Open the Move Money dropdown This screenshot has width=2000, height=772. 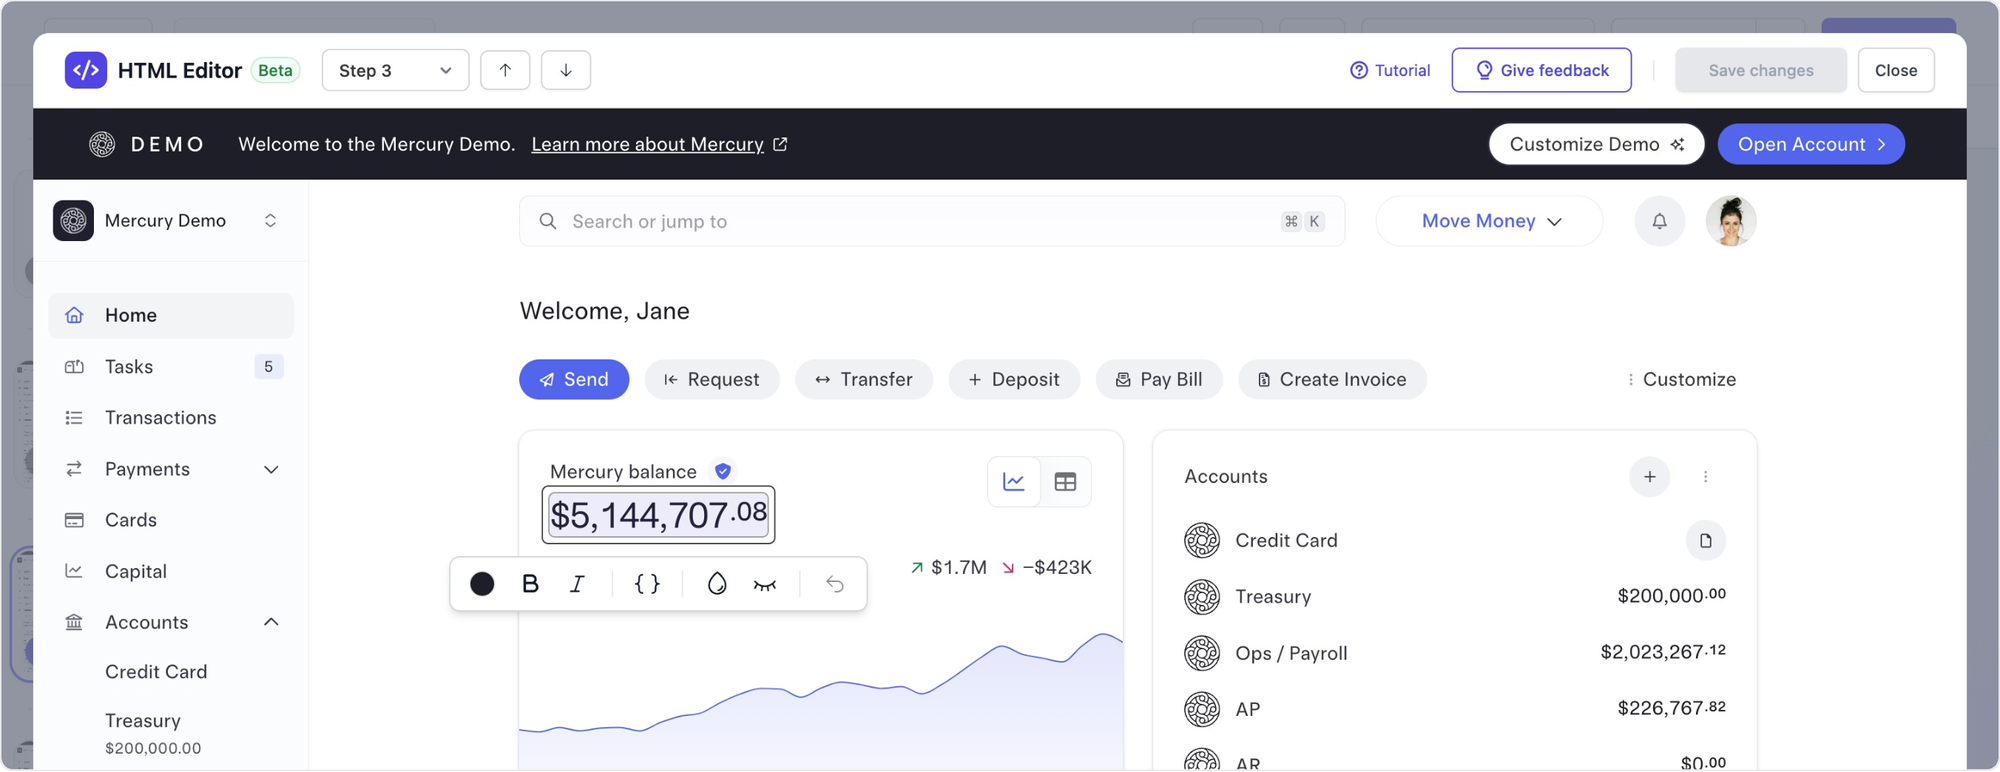pyautogui.click(x=1490, y=221)
